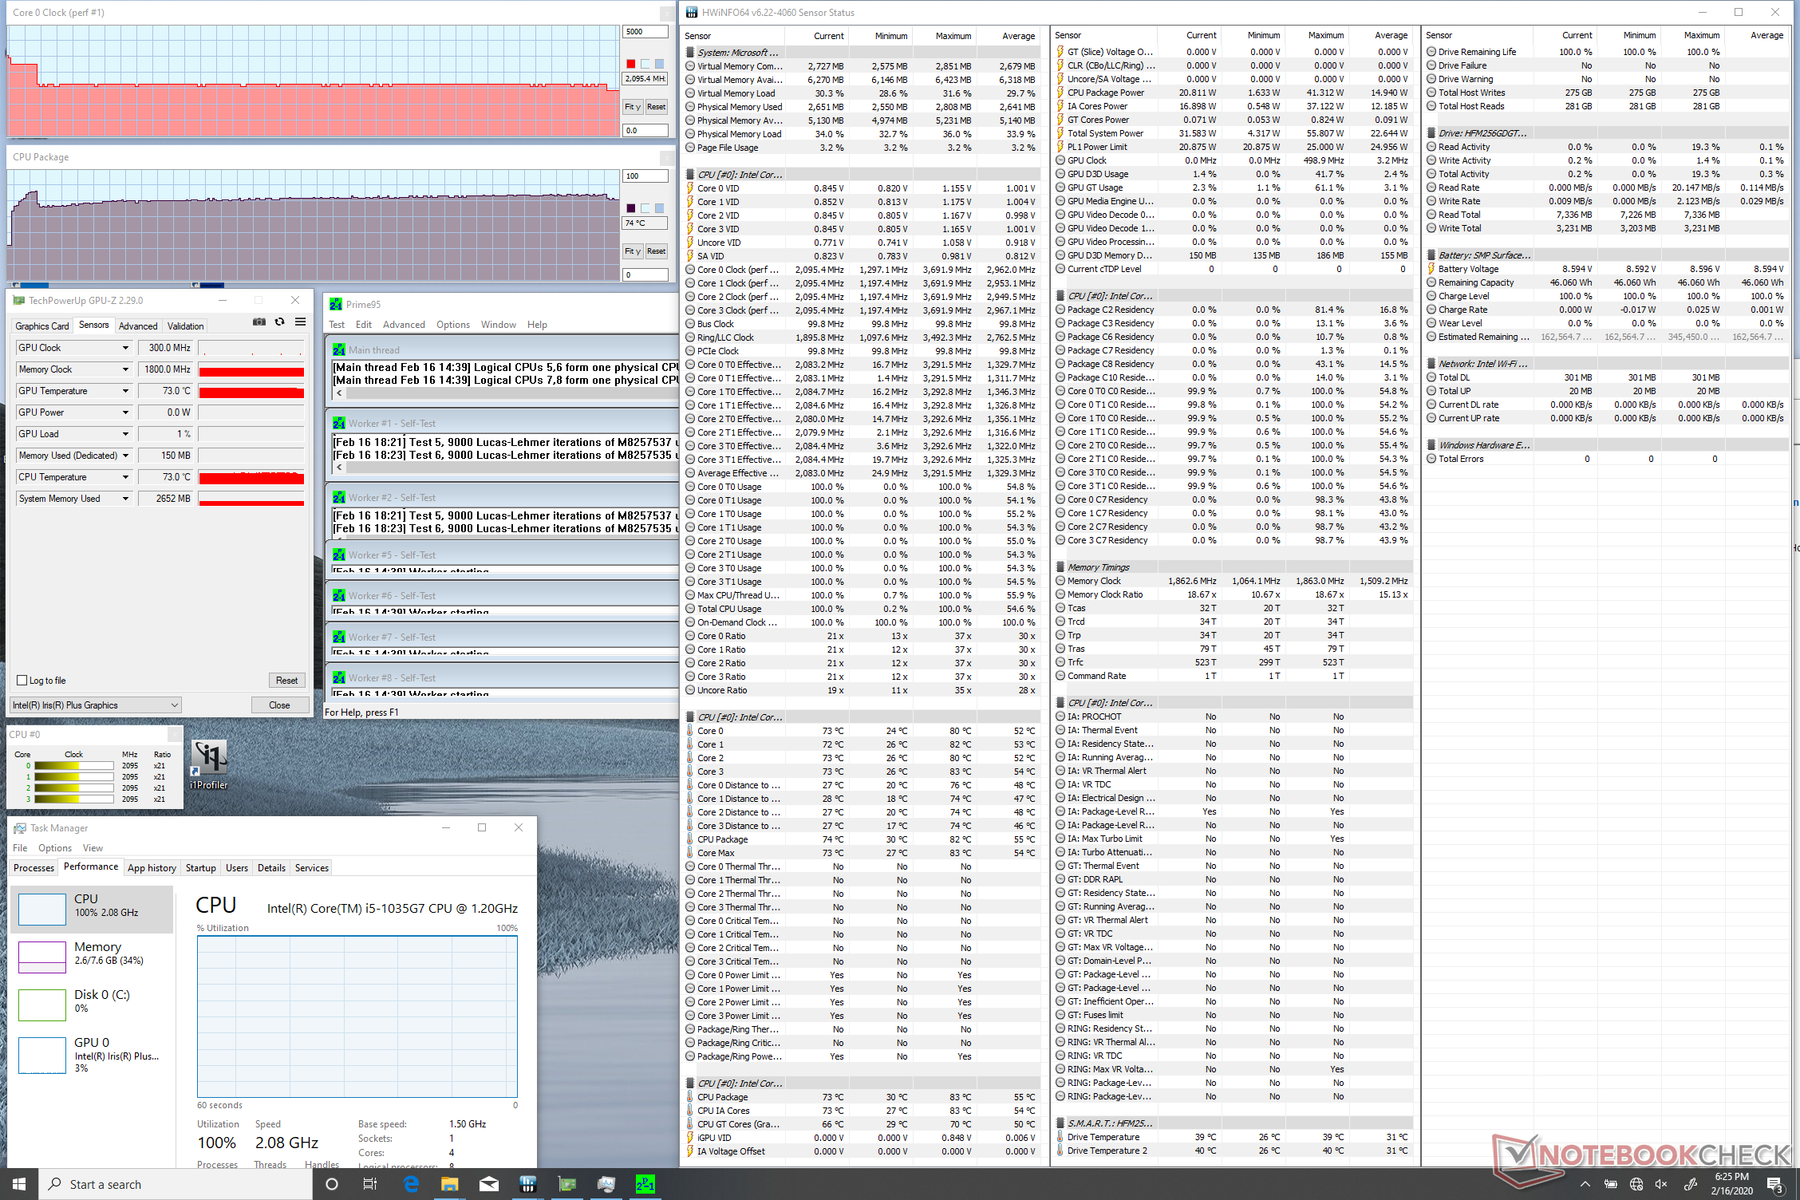Click the battery icon in system tray
Screen dimensions: 1800x1200
coord(1611,1184)
